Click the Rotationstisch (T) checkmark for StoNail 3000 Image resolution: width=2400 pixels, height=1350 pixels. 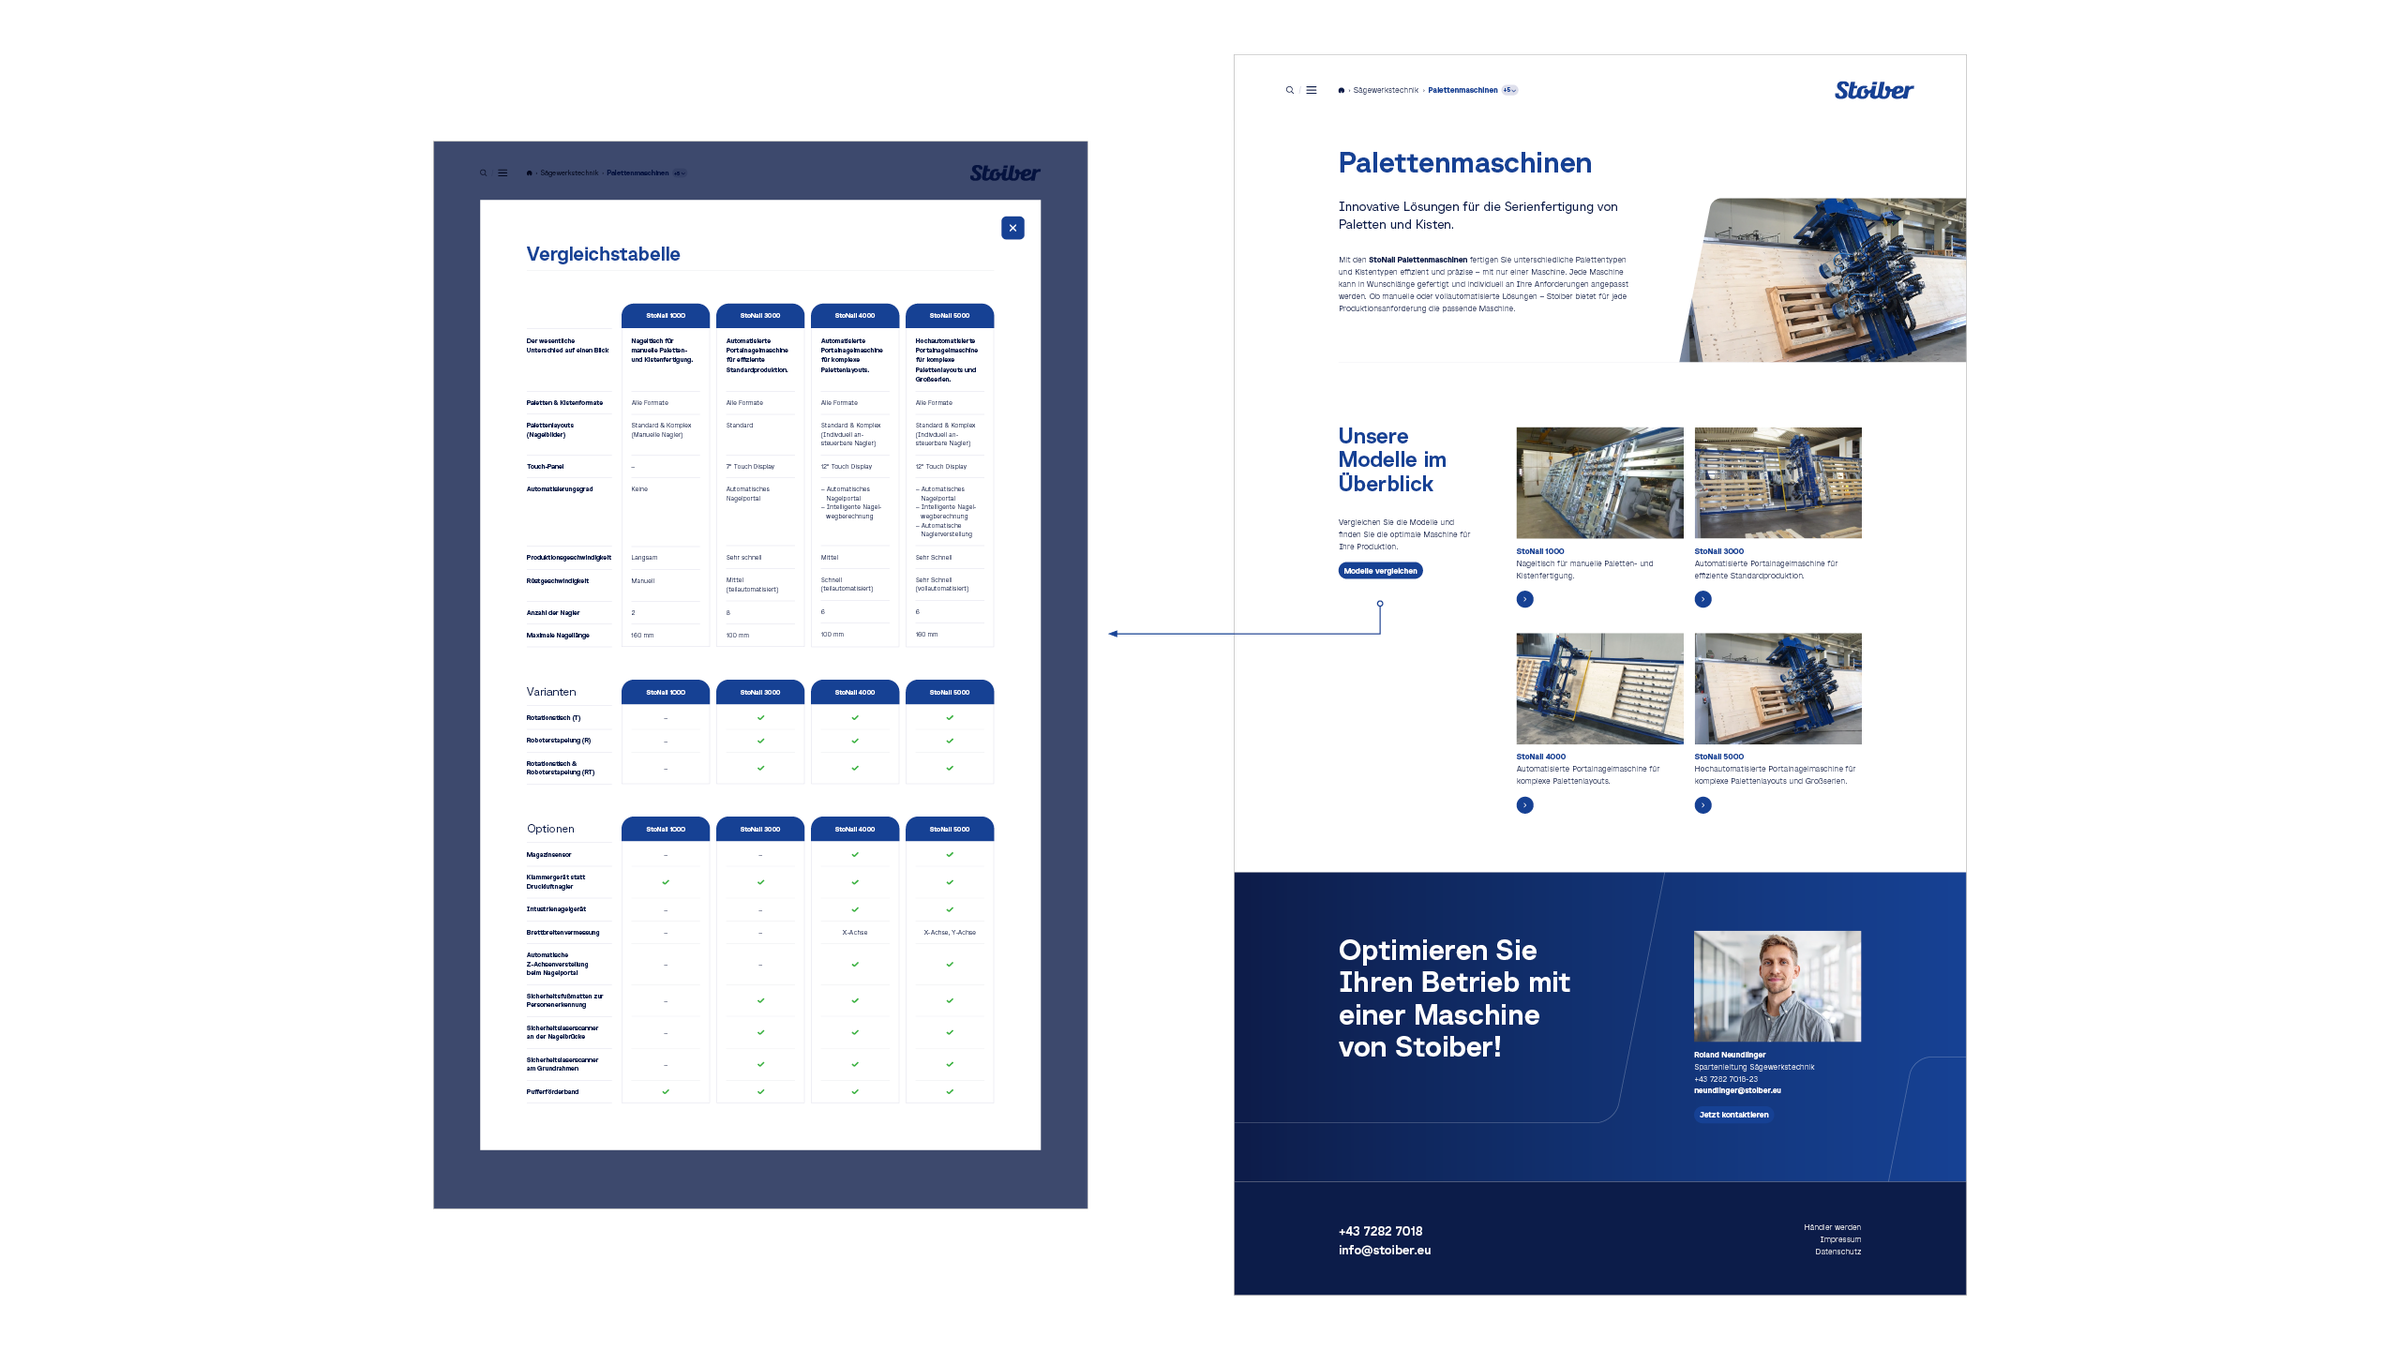[760, 718]
